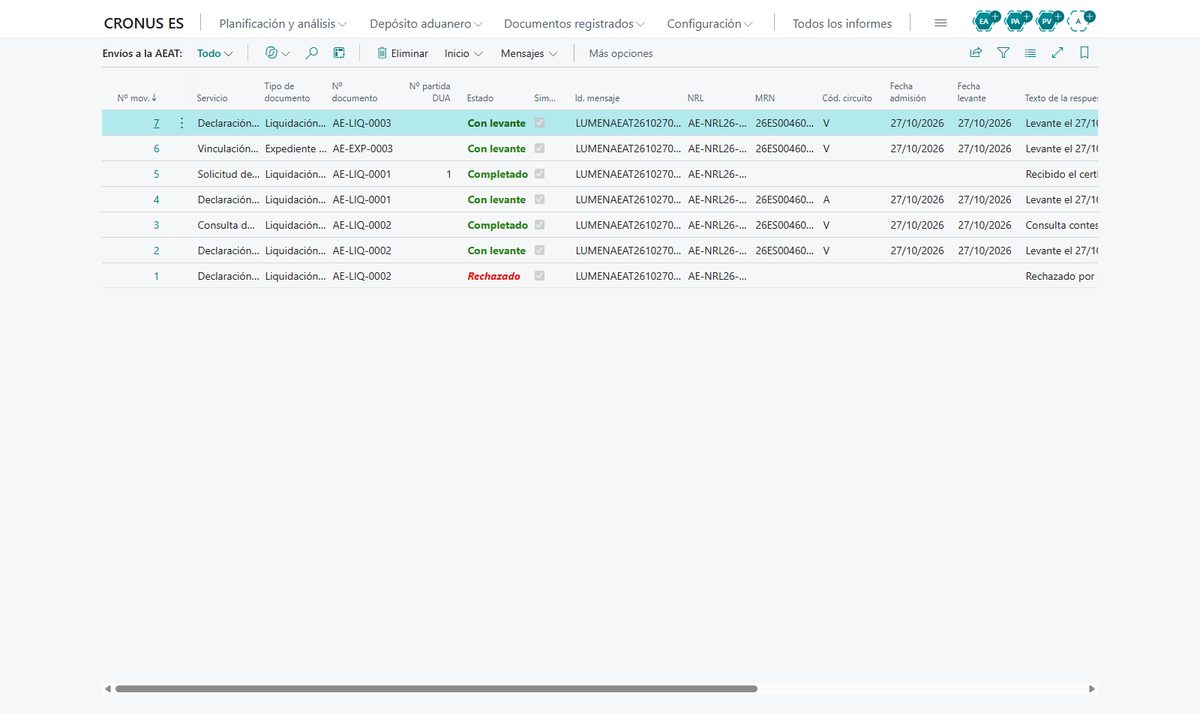Click the Eliminar trash button
The image size is (1200, 714).
[x=402, y=53]
